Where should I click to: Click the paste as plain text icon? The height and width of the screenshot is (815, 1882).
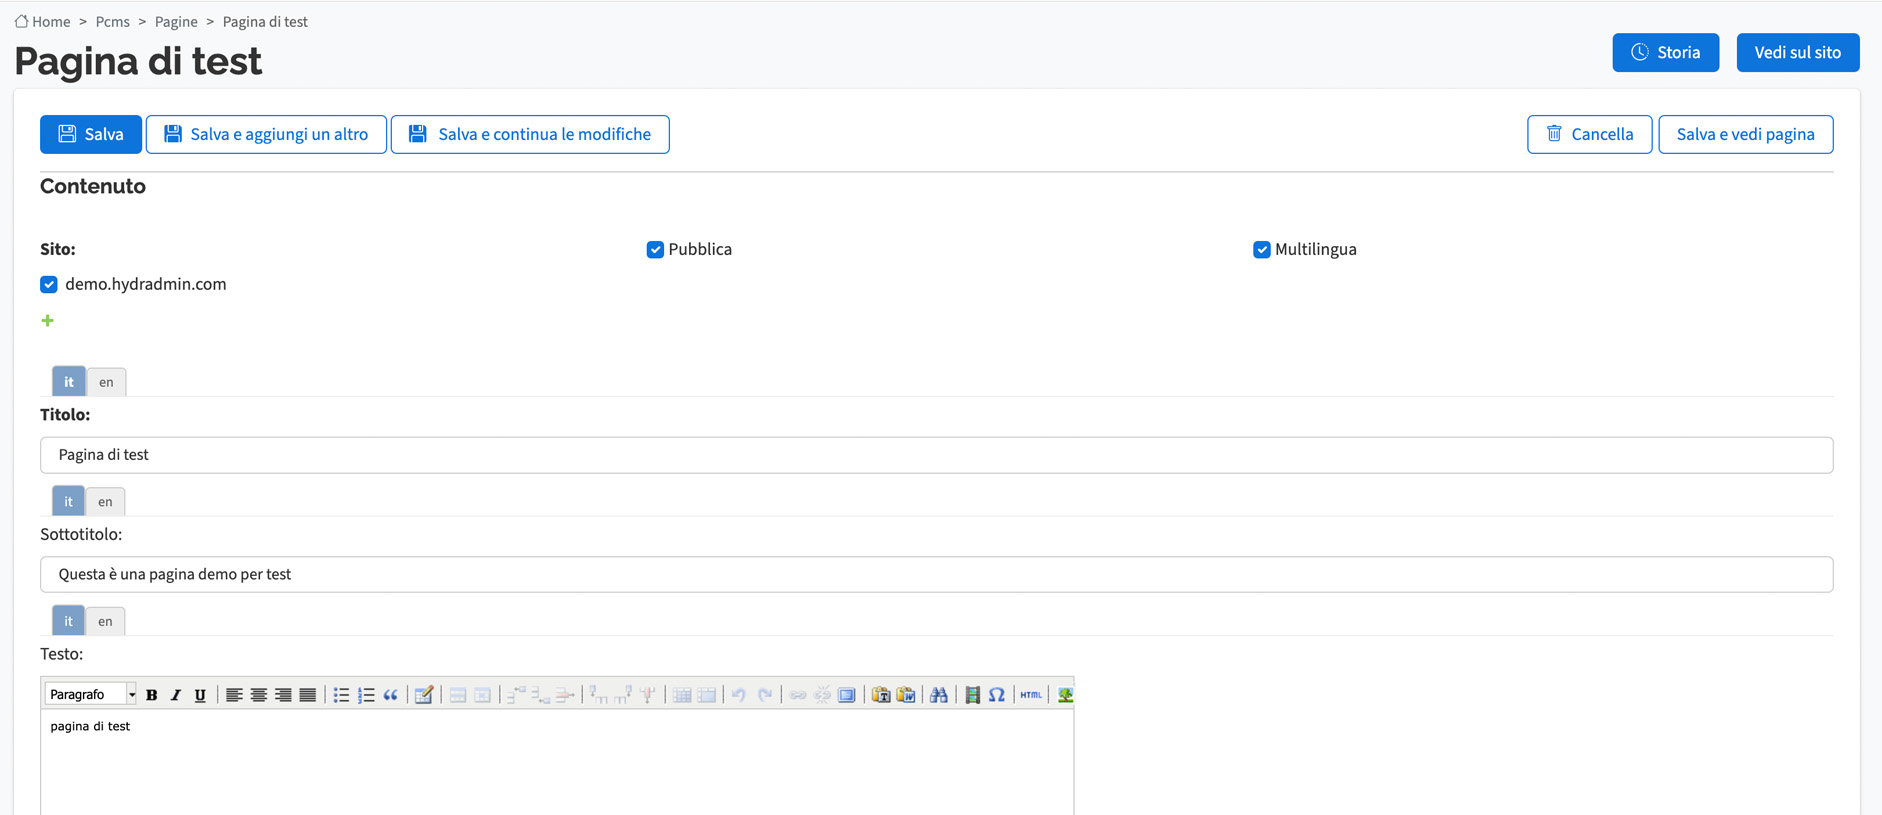pyautogui.click(x=881, y=695)
